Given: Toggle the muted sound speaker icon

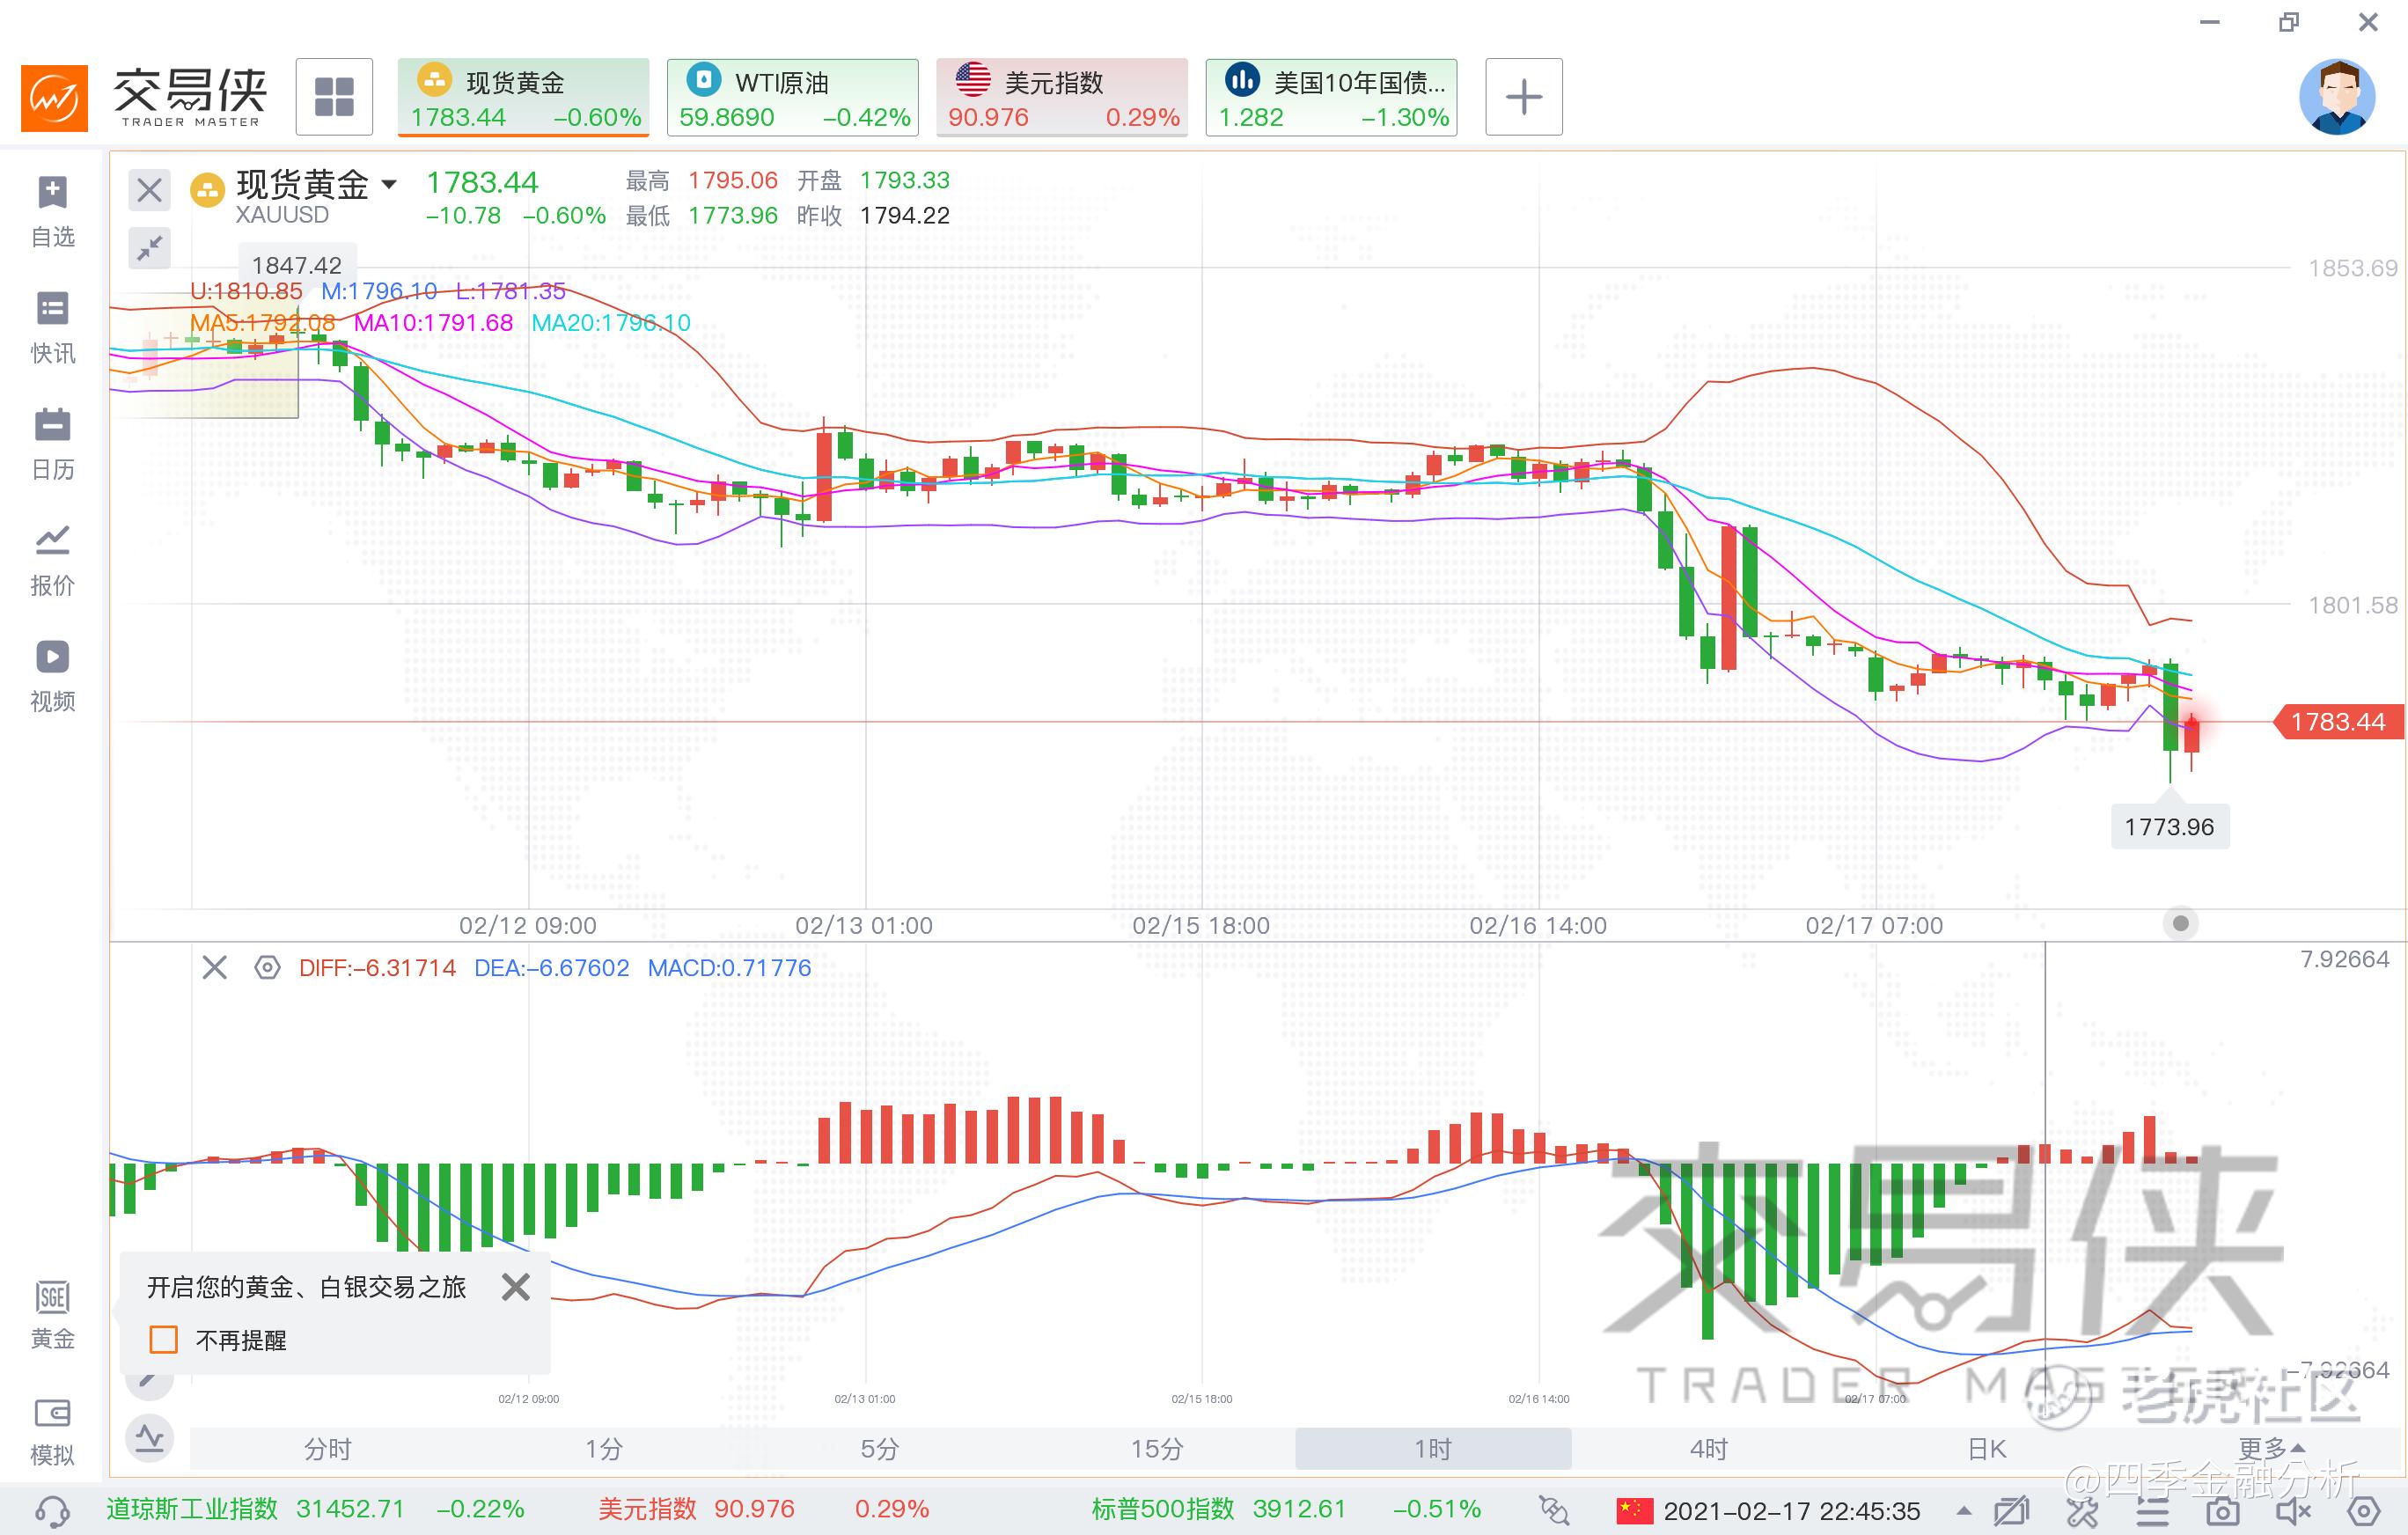Looking at the screenshot, I should tap(2293, 1511).
